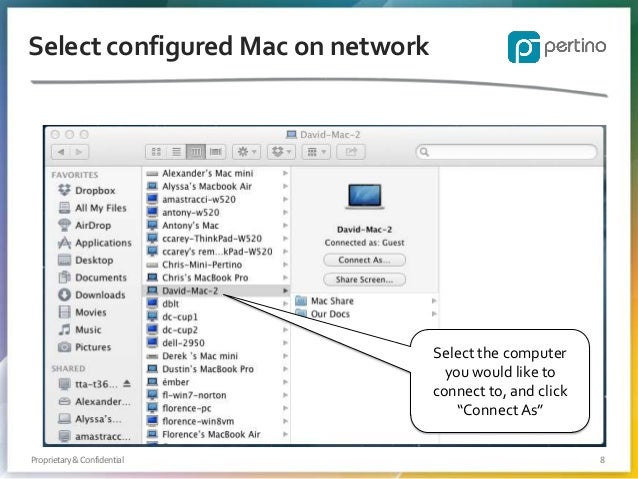
Task: Open Downloads folder in sidebar
Action: (x=92, y=295)
